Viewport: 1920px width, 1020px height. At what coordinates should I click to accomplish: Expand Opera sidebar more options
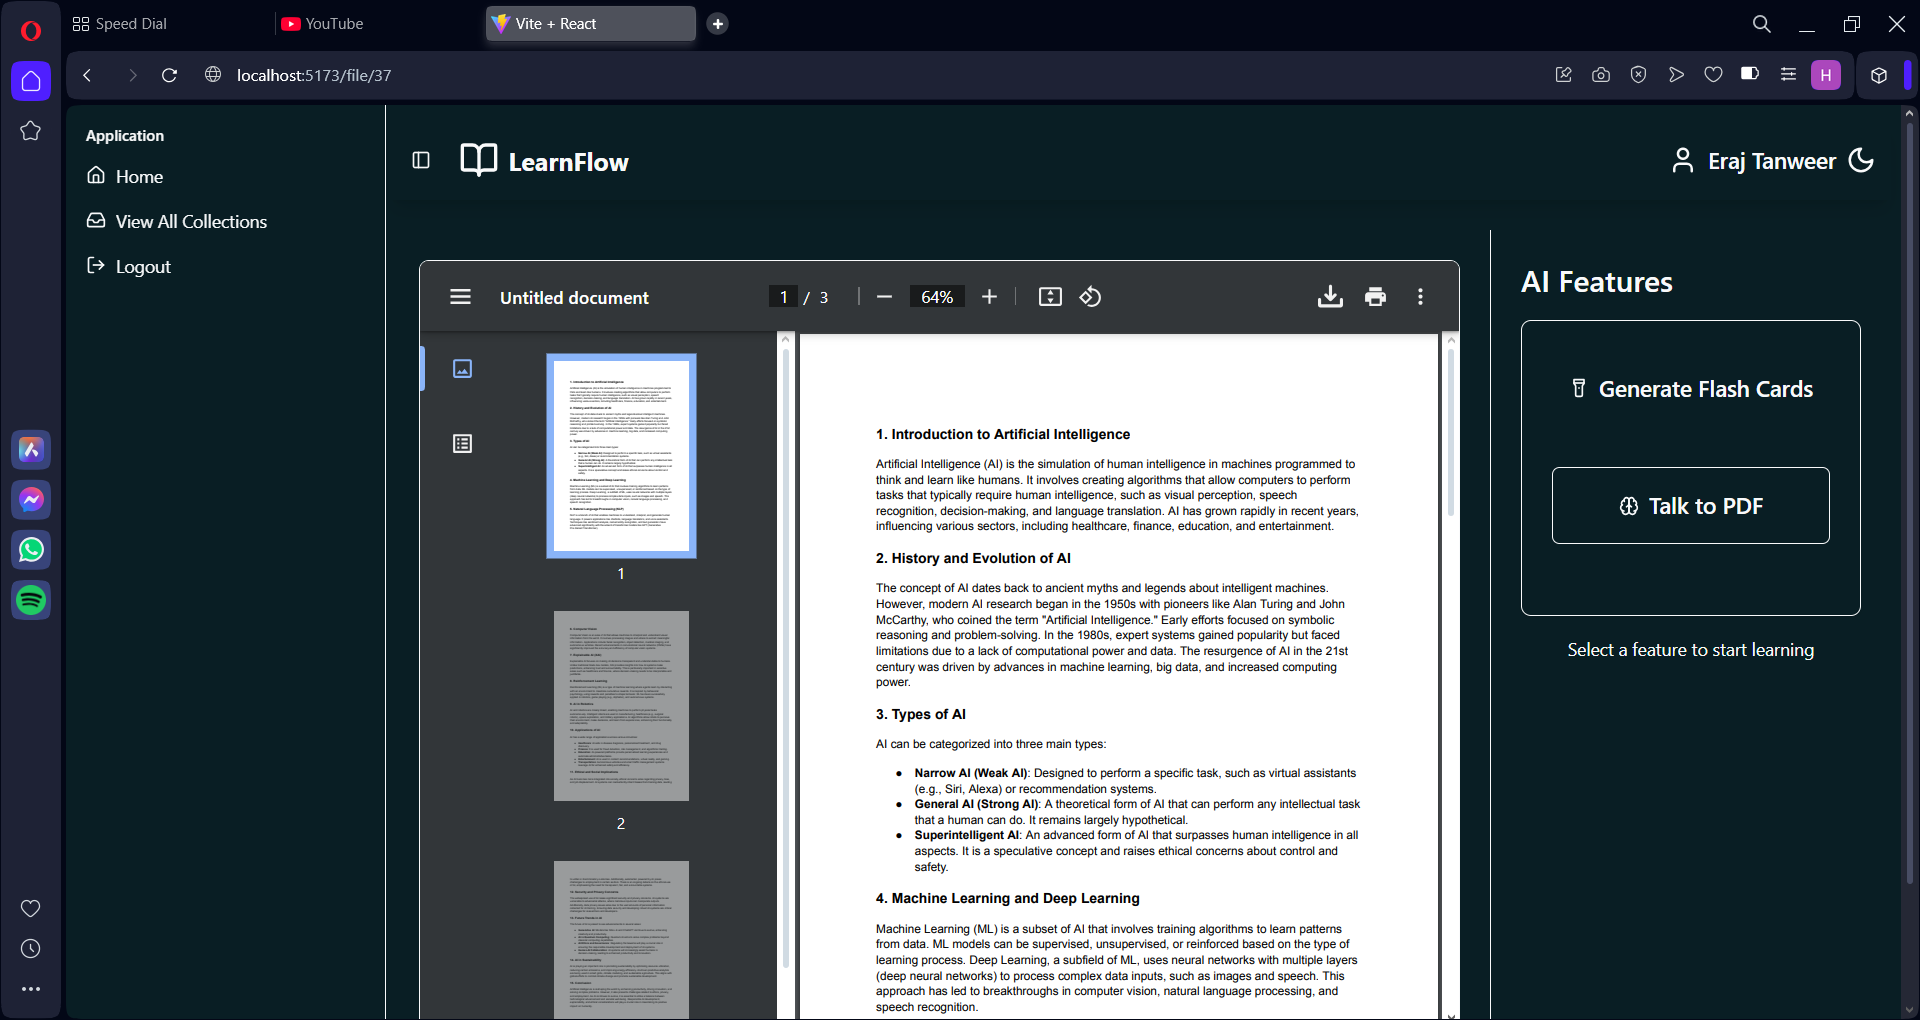tap(31, 989)
